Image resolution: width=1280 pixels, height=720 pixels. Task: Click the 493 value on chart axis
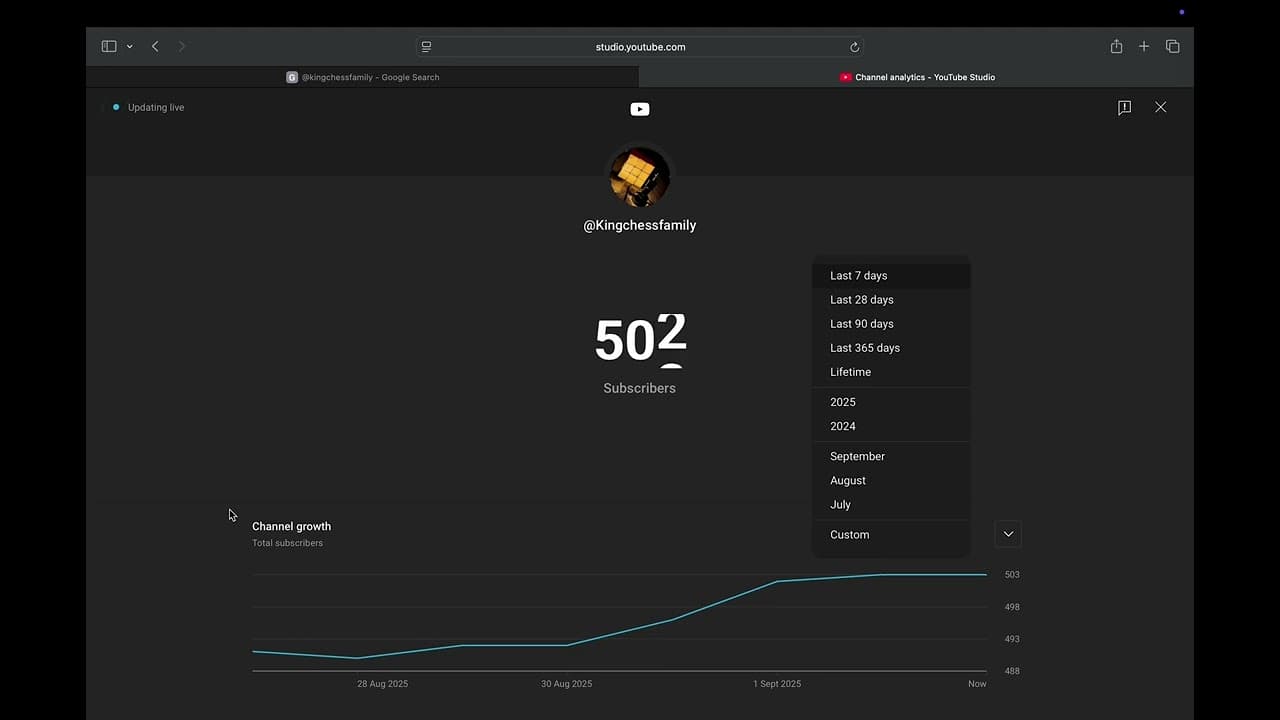1012,639
